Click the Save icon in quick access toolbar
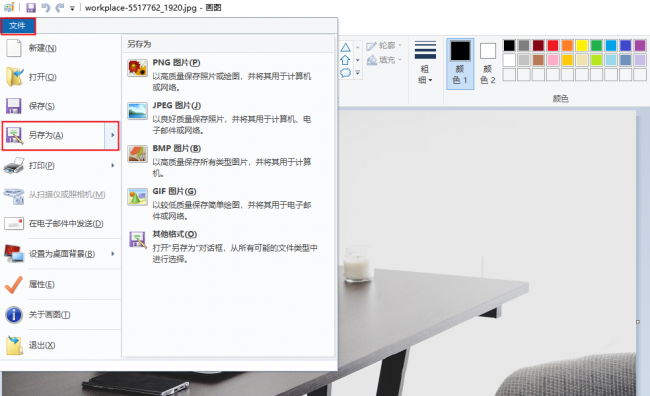The height and width of the screenshot is (396, 650). tap(31, 7)
